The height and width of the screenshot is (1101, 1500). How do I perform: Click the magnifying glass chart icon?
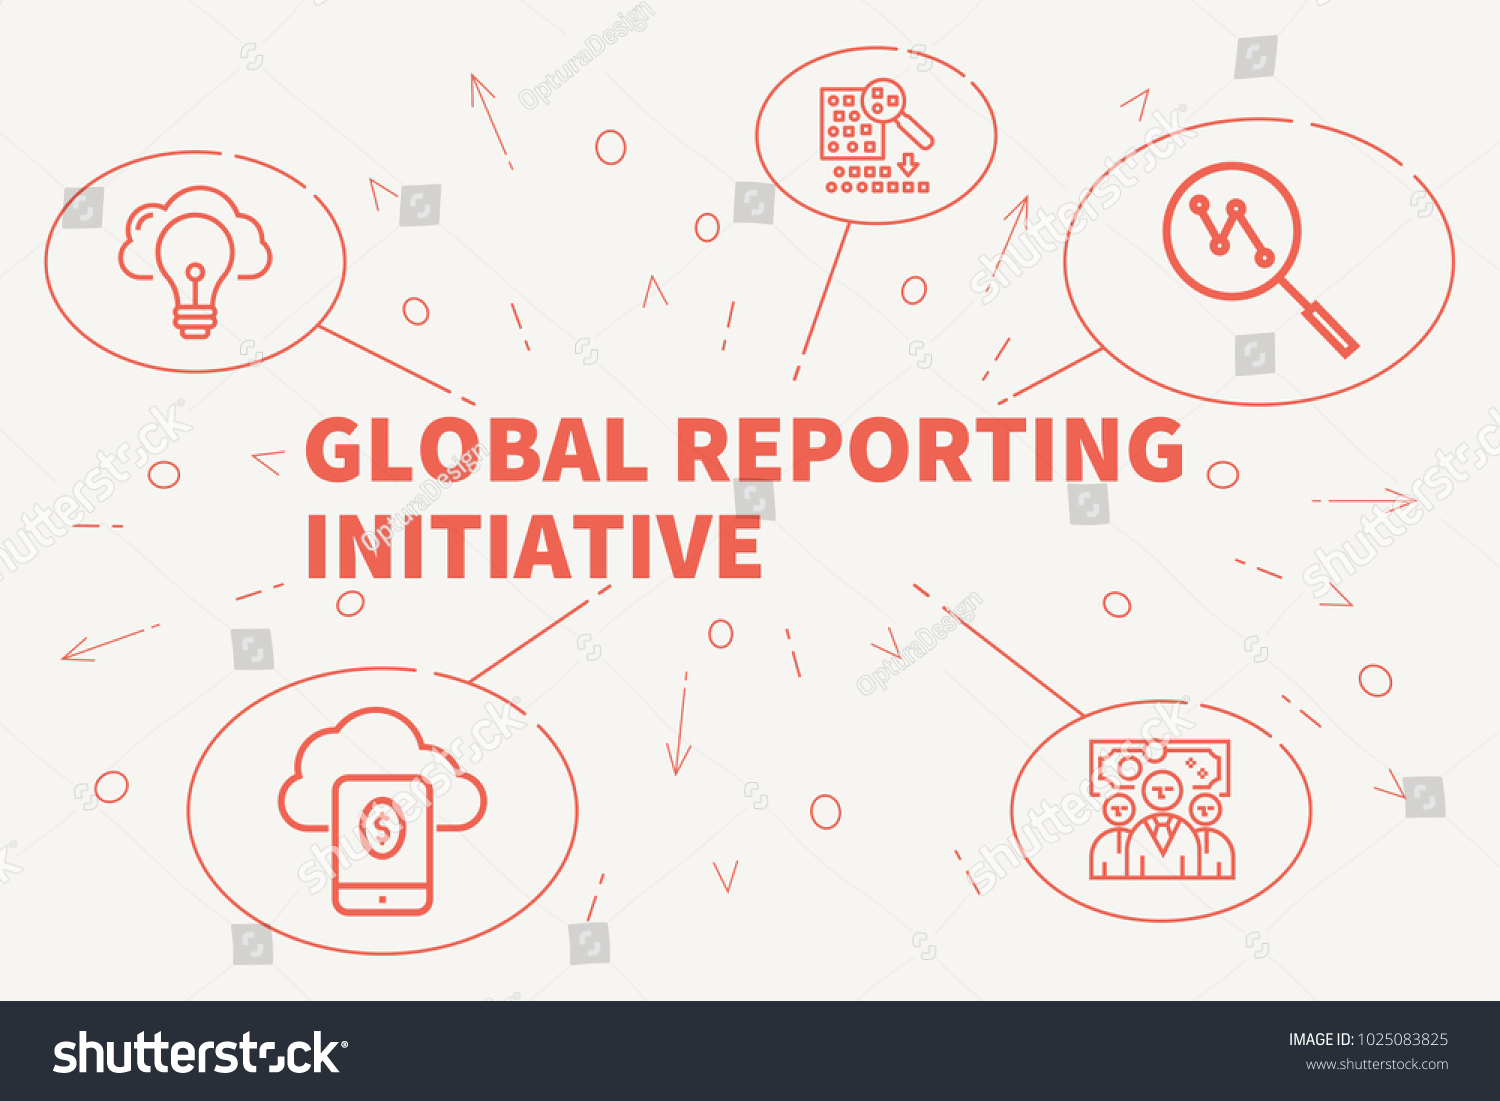[1260, 260]
